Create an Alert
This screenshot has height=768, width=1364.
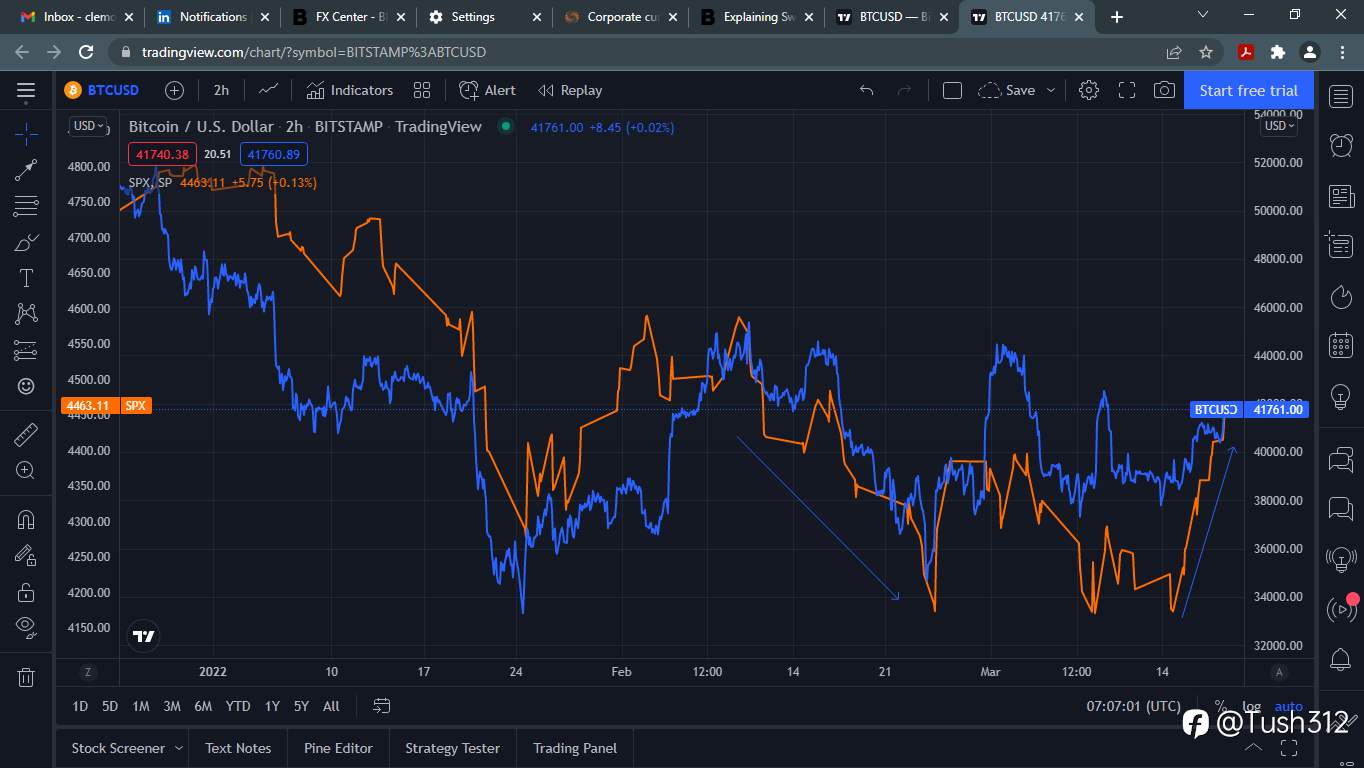pyautogui.click(x=487, y=90)
